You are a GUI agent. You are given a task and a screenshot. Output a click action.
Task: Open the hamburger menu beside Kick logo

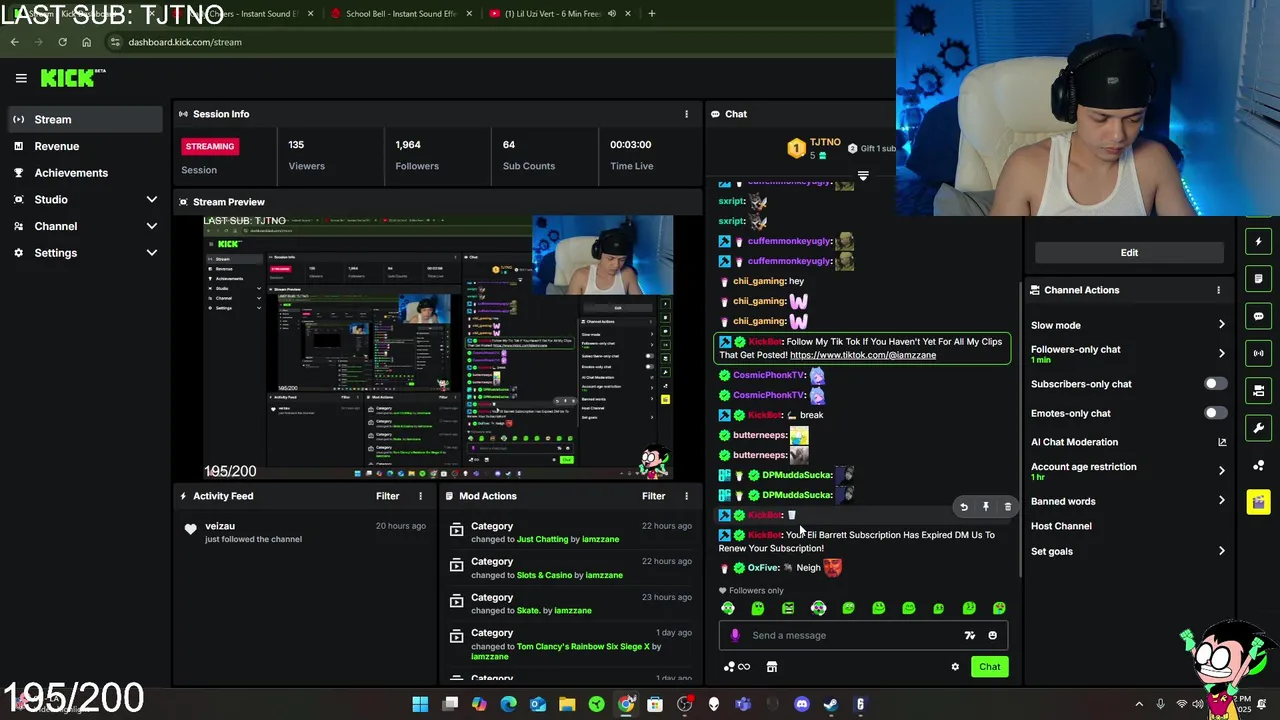tap(21, 78)
